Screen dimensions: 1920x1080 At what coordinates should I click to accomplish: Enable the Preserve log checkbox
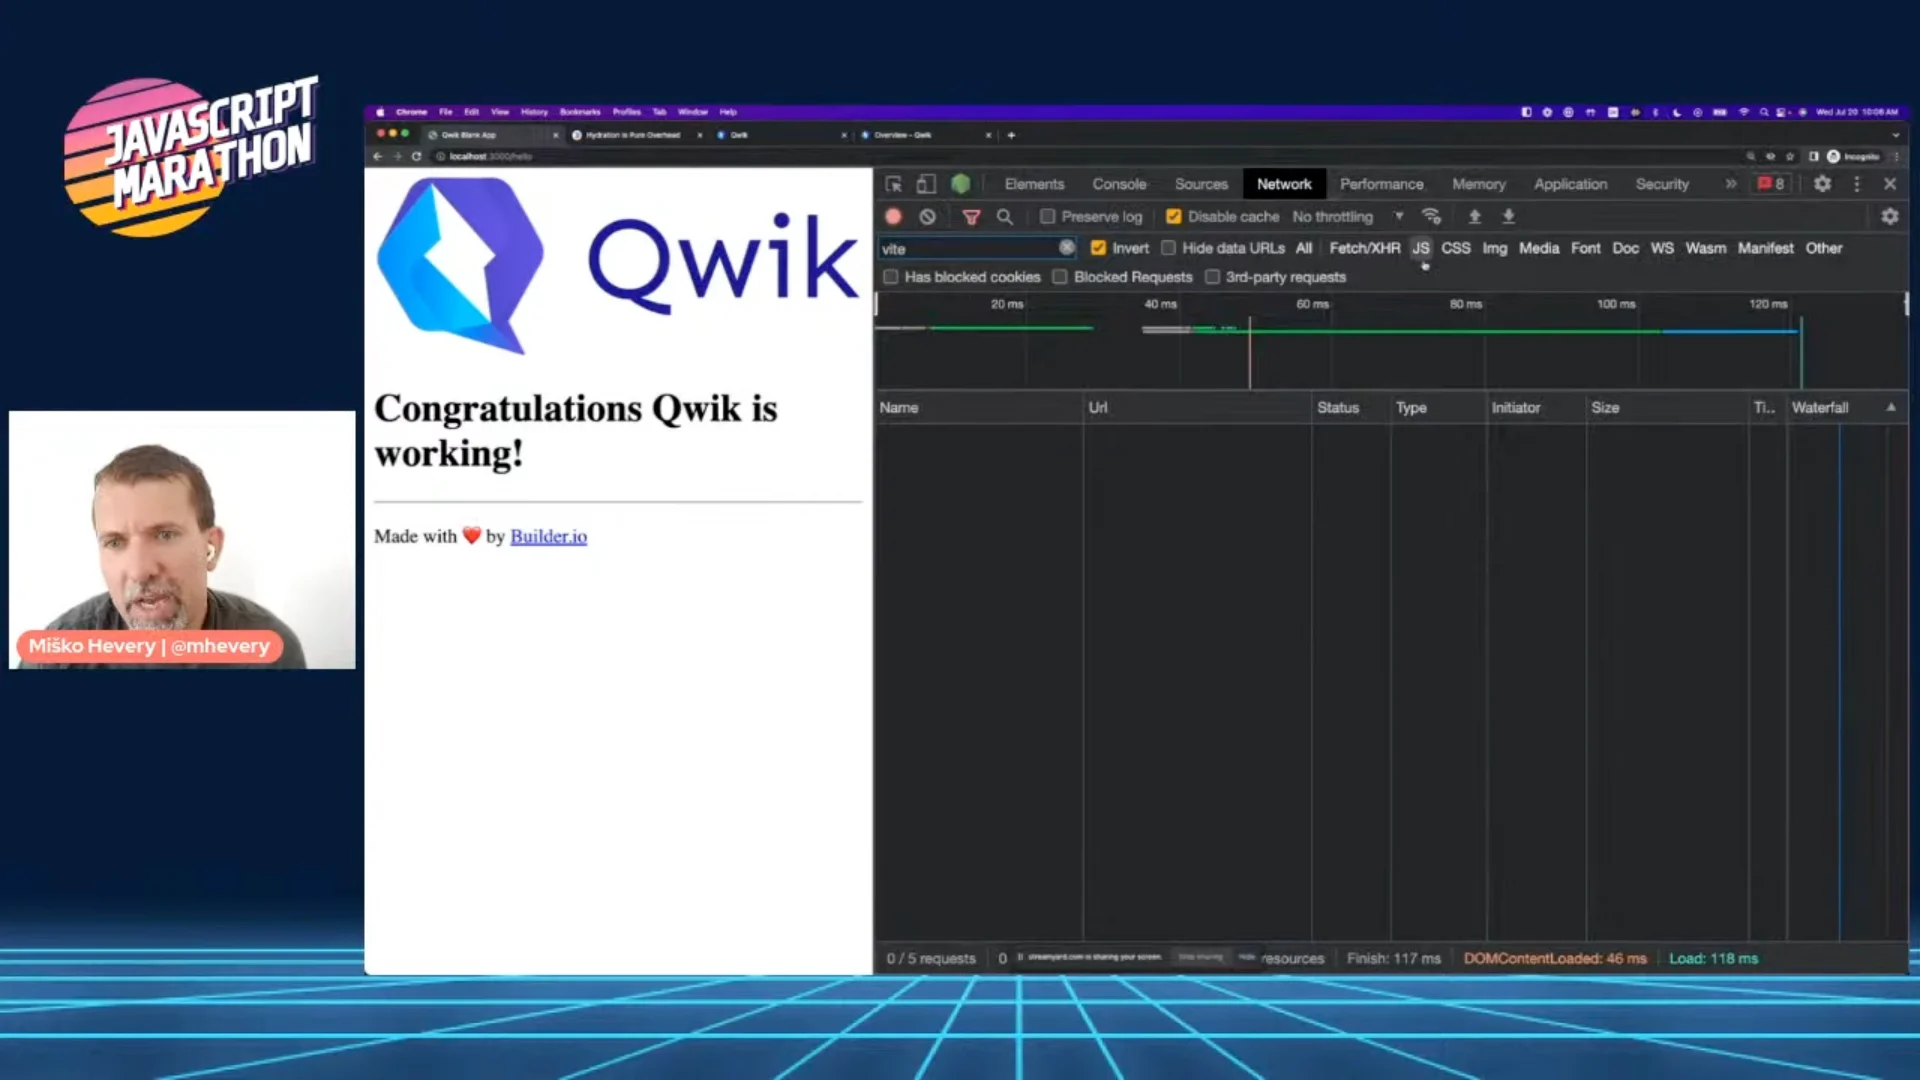[x=1048, y=216]
